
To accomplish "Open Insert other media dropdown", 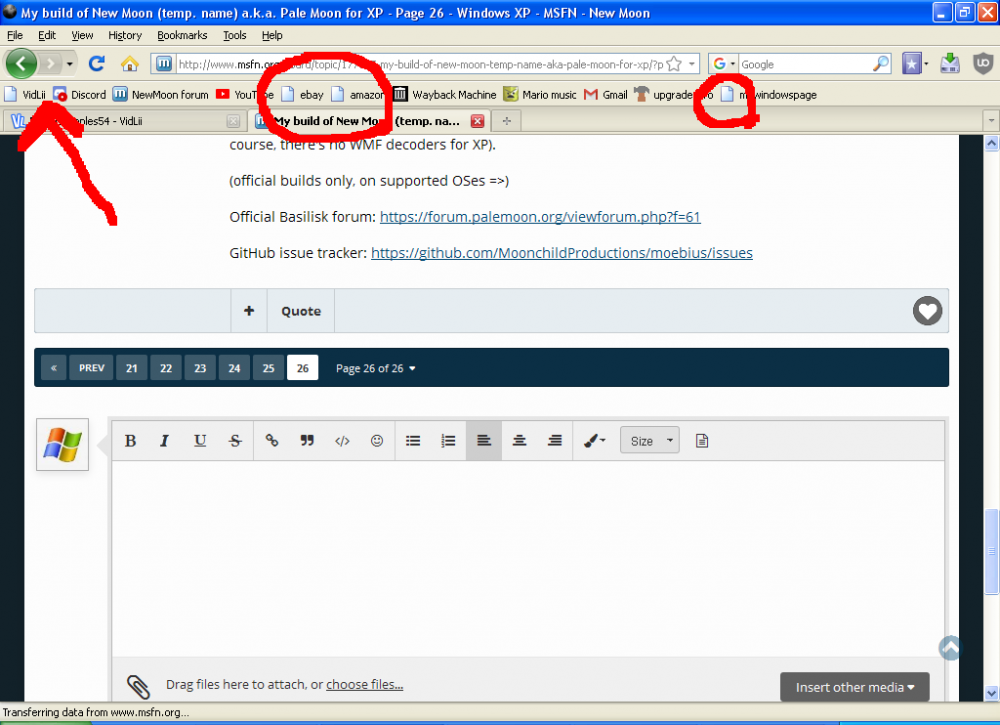I will (x=855, y=687).
